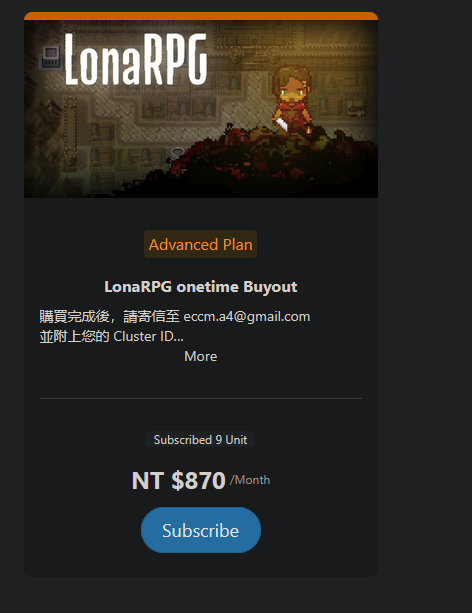The height and width of the screenshot is (613, 472).
Task: Click the small barrel in the banner
Action: pos(177,153)
